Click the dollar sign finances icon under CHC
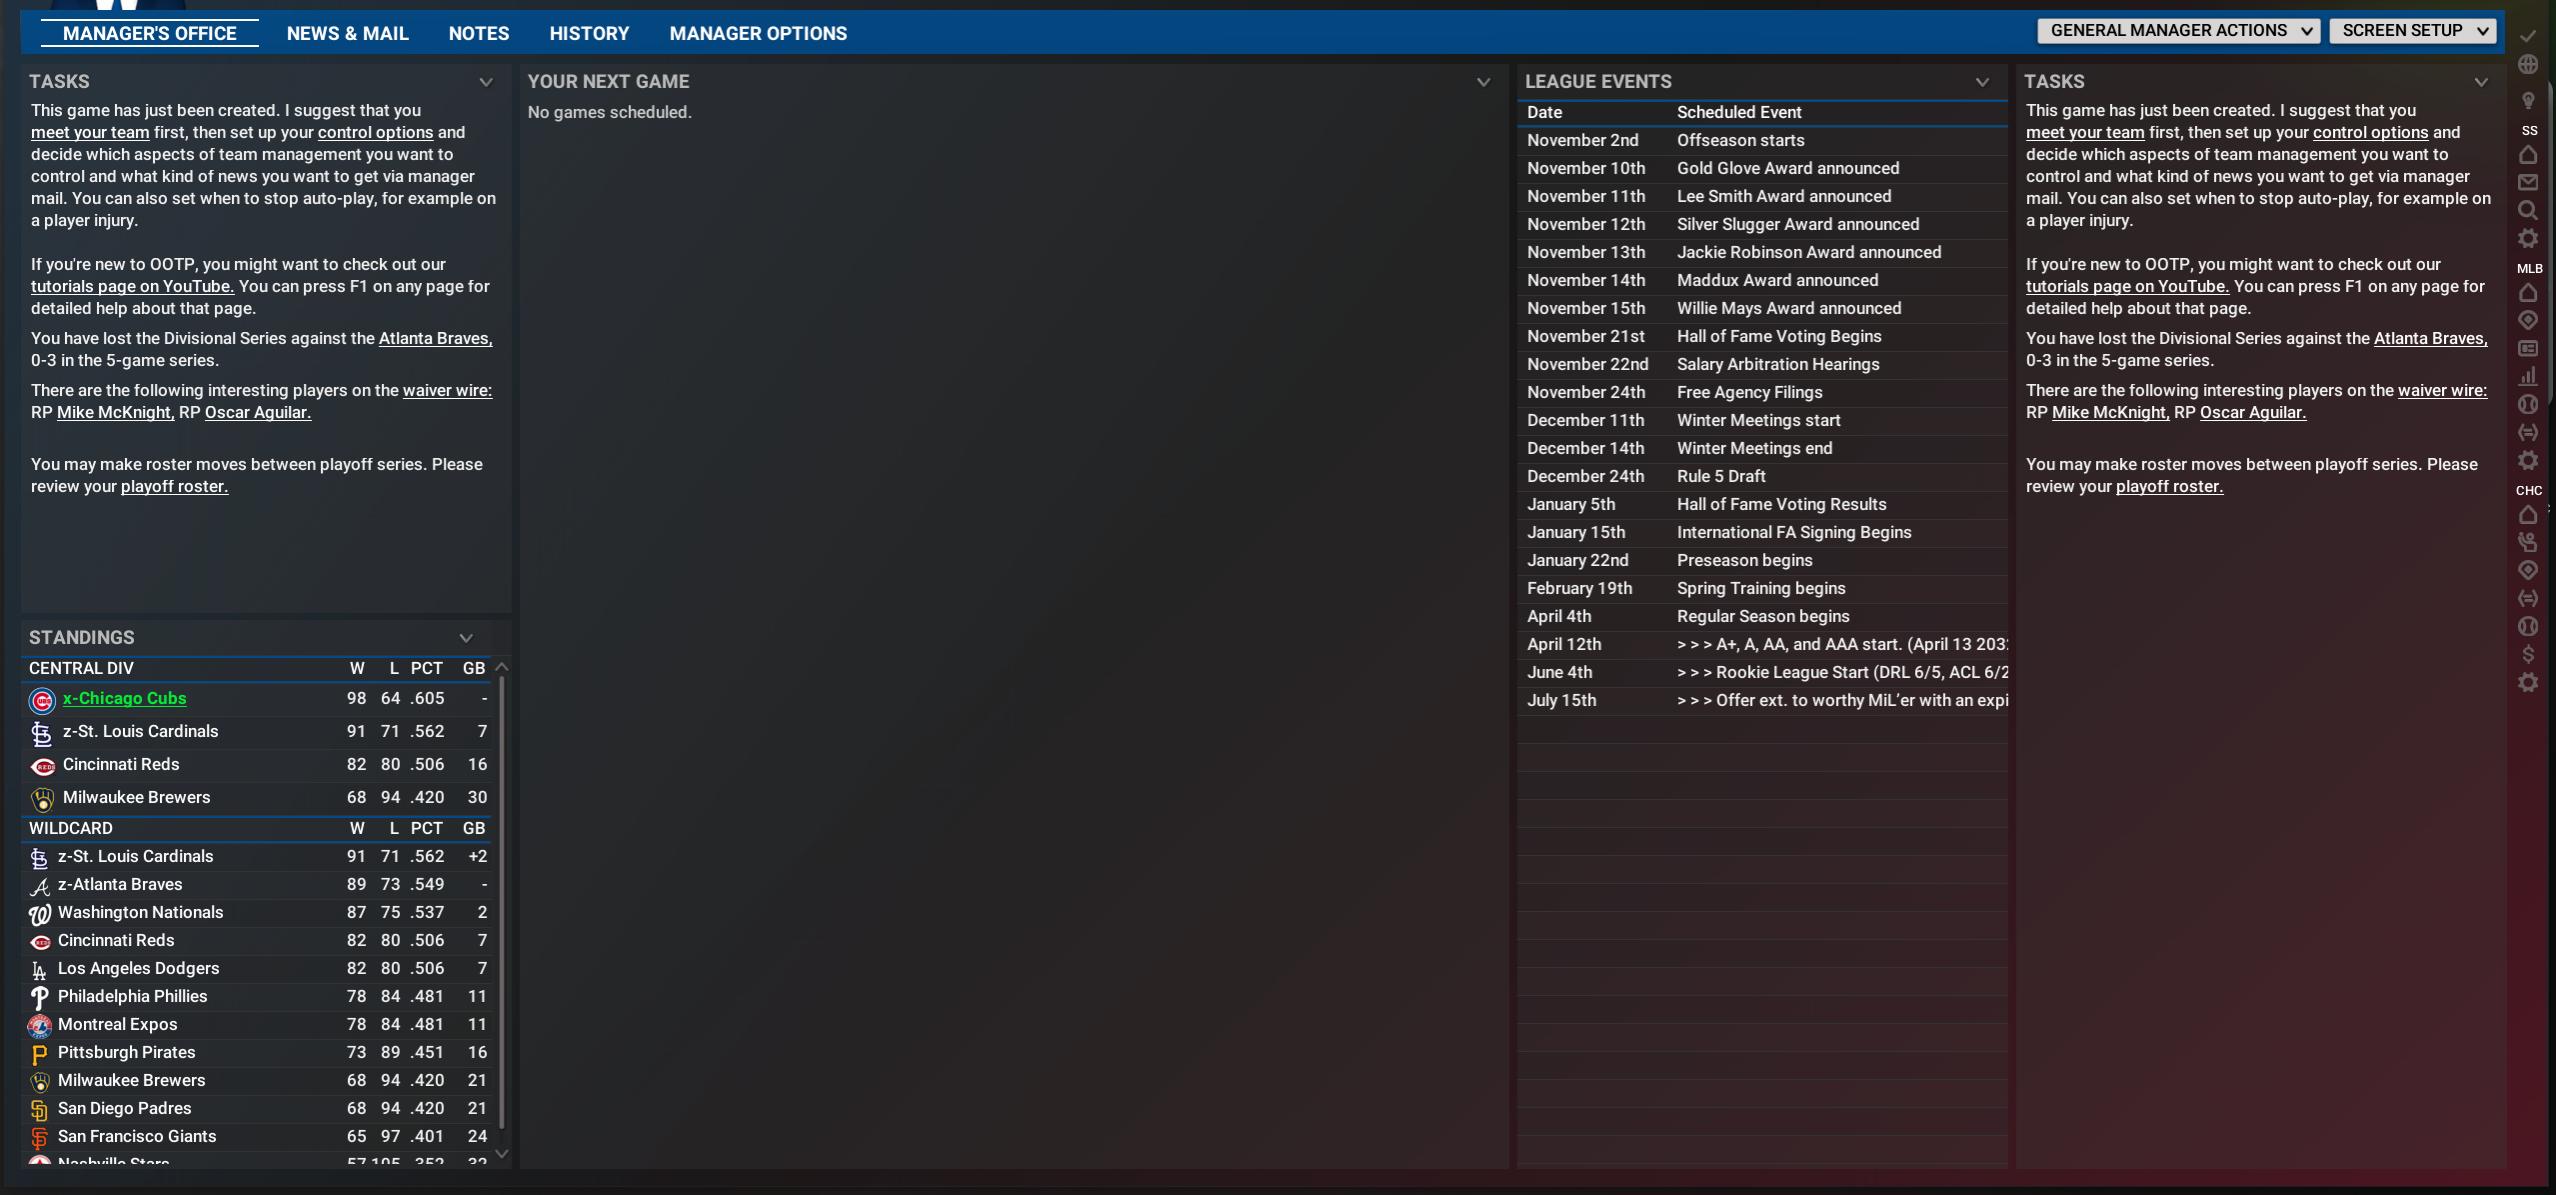The height and width of the screenshot is (1195, 2556). (x=2528, y=654)
